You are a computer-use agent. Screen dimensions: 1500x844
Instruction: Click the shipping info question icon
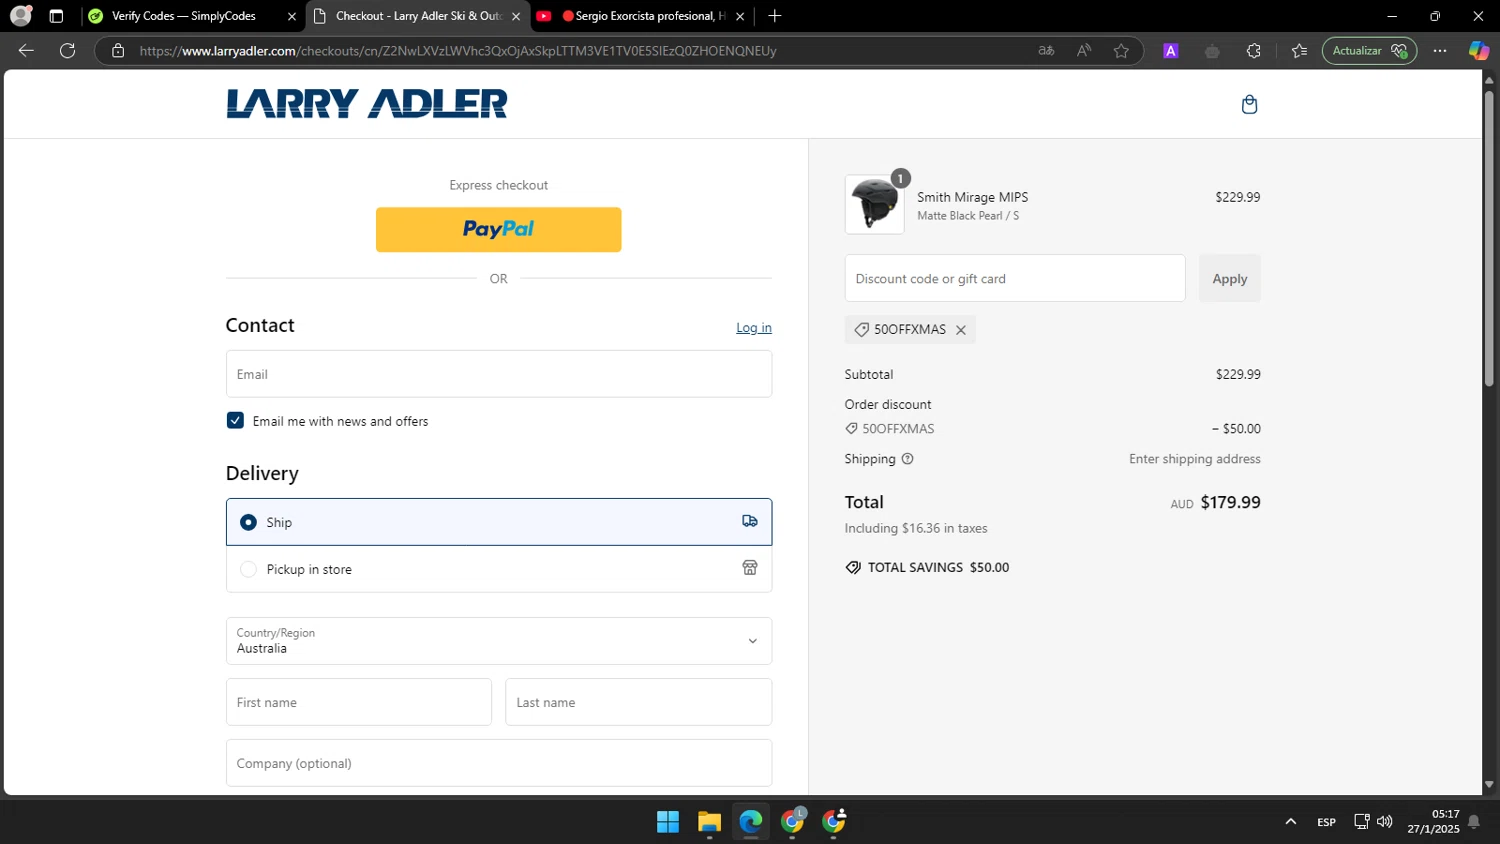click(x=908, y=459)
